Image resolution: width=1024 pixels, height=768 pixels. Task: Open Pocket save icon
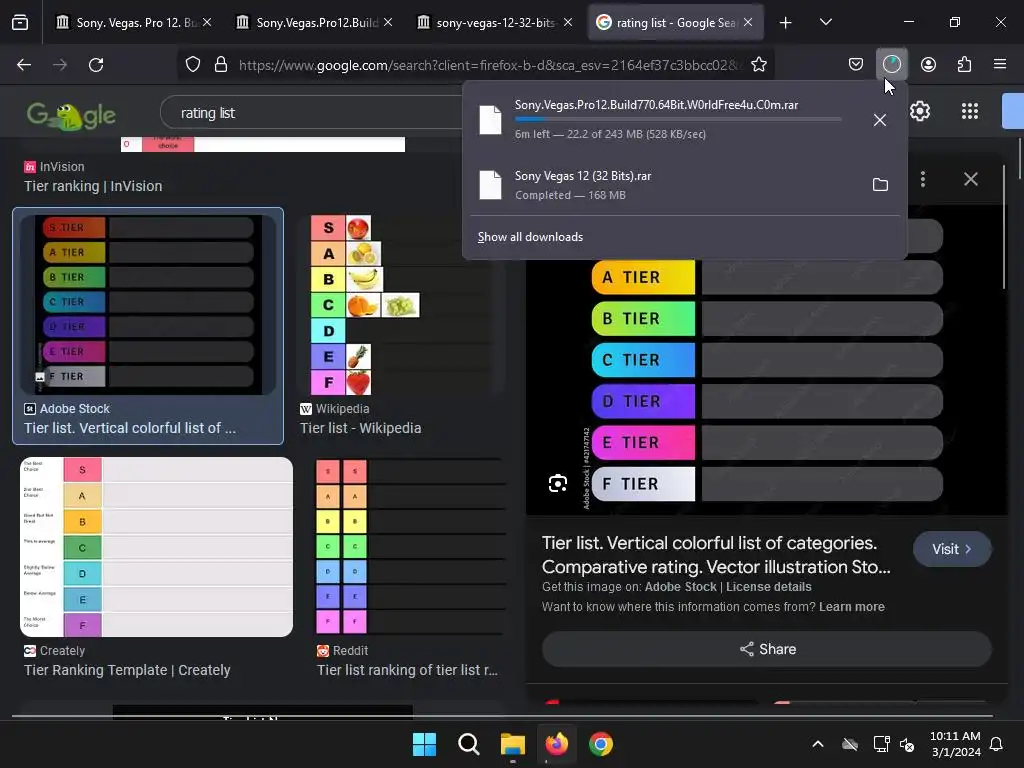856,65
